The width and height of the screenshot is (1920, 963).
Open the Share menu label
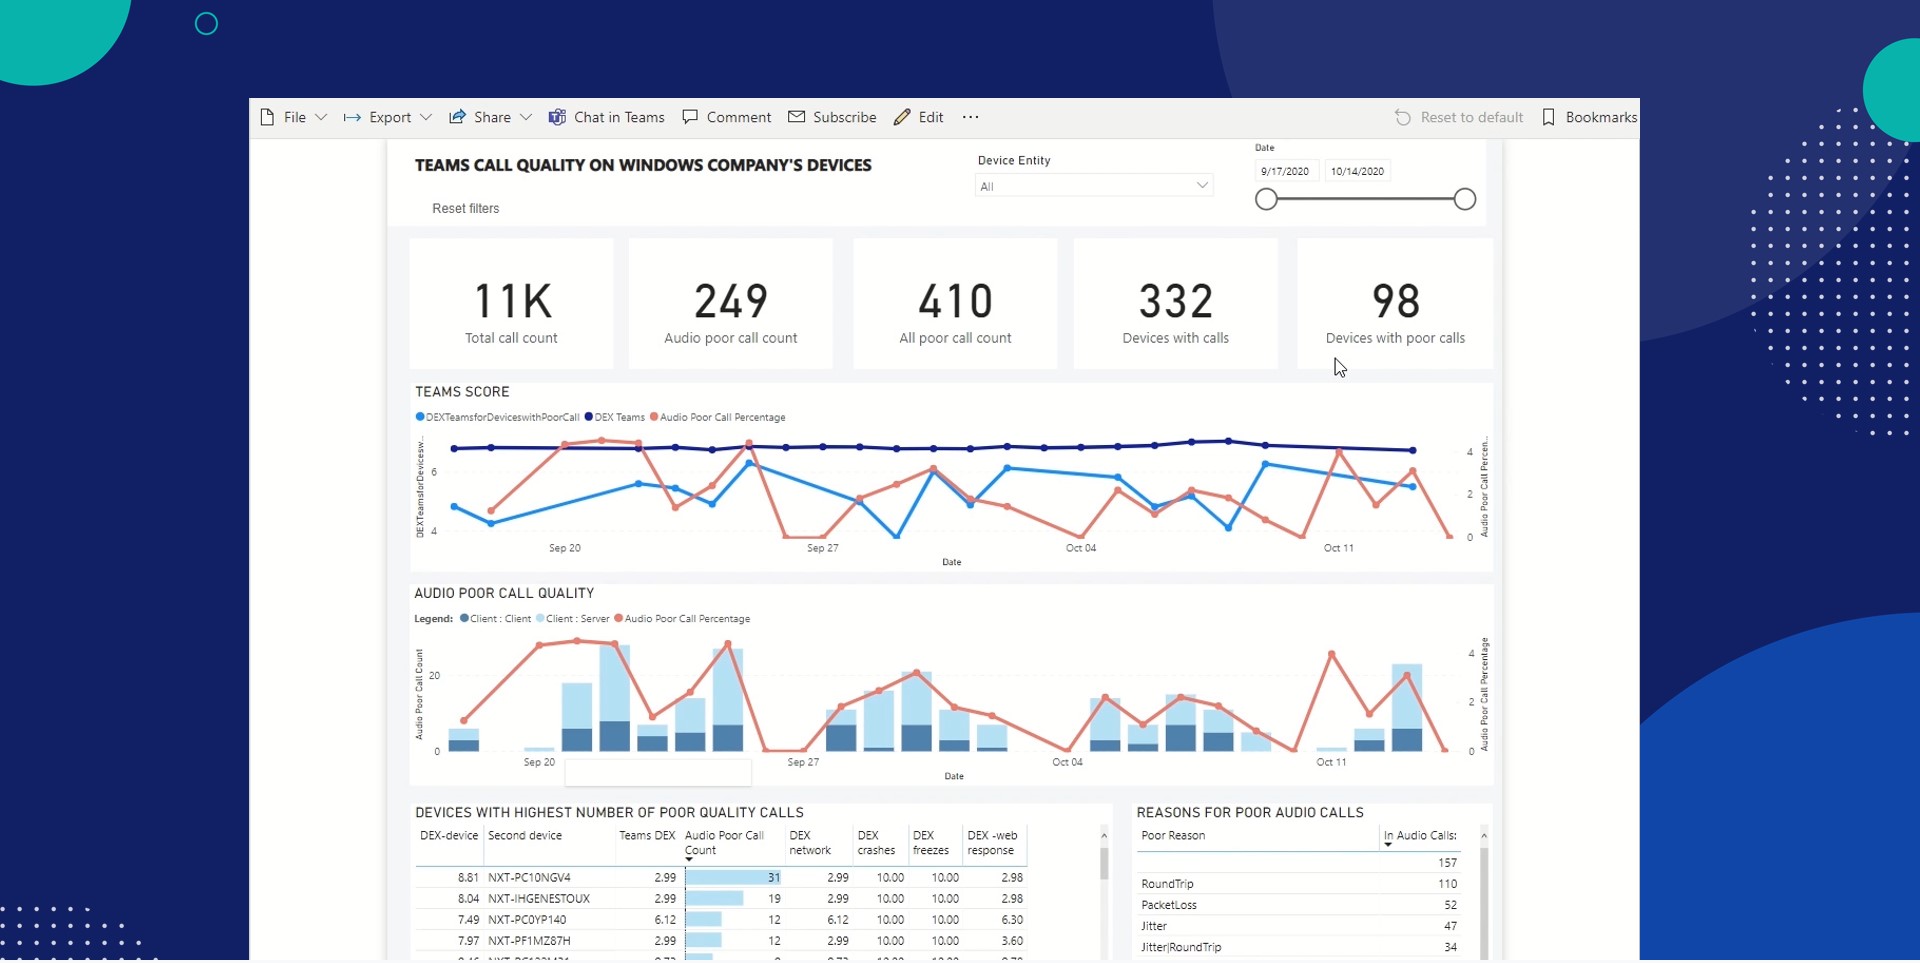tap(492, 117)
